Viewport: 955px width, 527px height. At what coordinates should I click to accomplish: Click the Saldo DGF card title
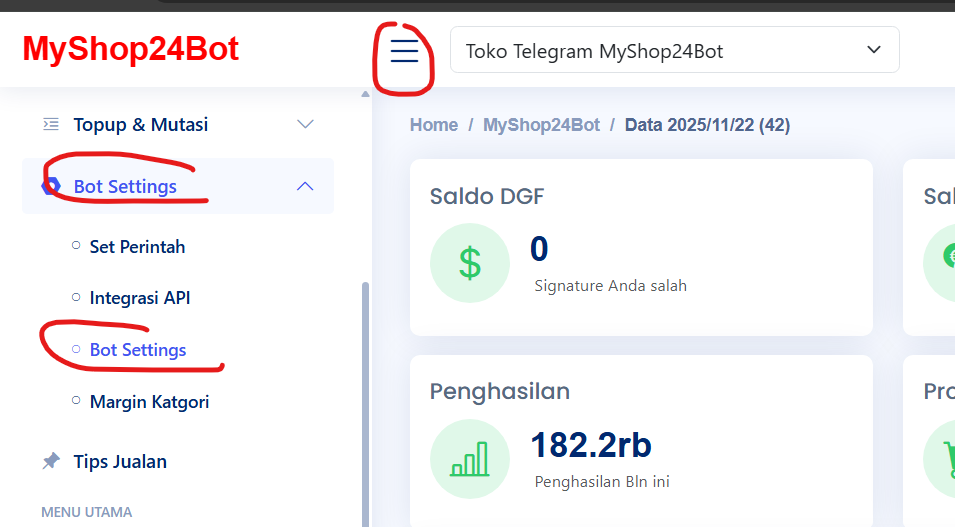pyautogui.click(x=487, y=196)
